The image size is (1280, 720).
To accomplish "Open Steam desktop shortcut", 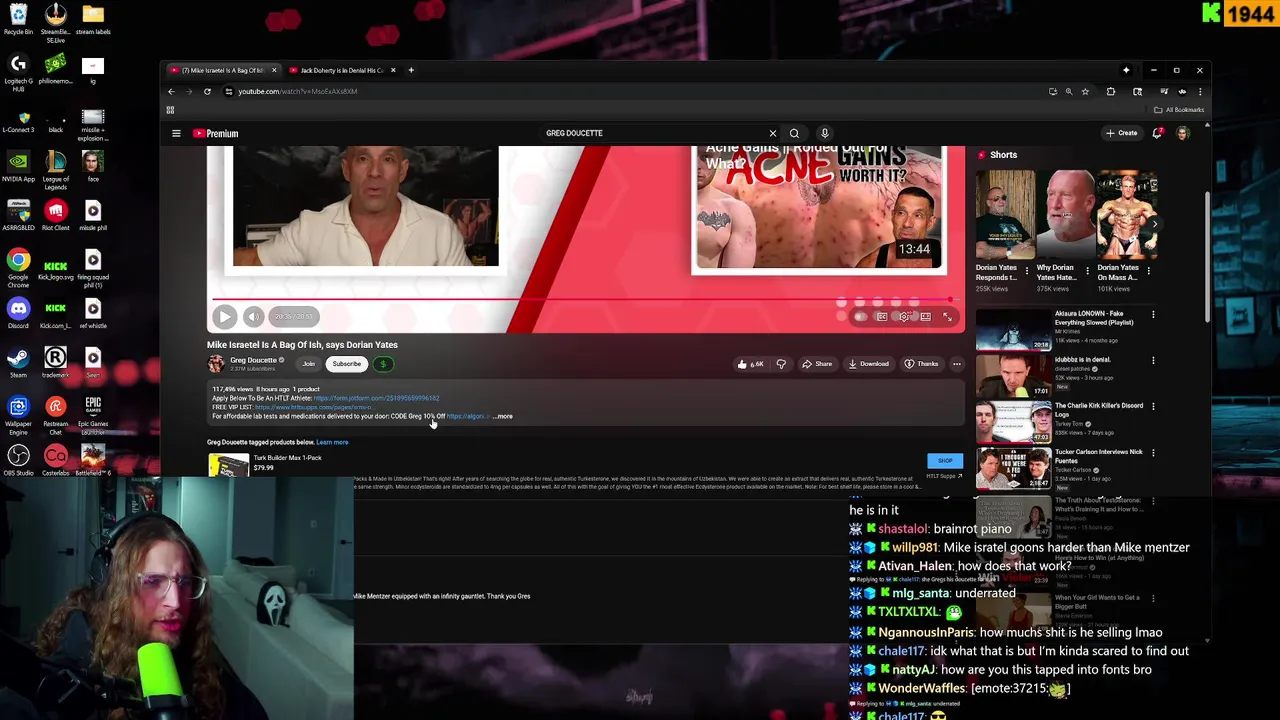I will (x=18, y=362).
